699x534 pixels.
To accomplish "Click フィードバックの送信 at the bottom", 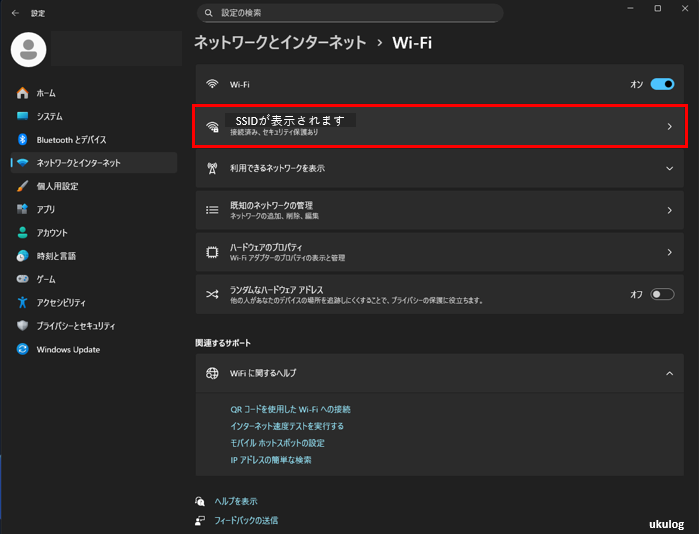I will pyautogui.click(x=246, y=520).
